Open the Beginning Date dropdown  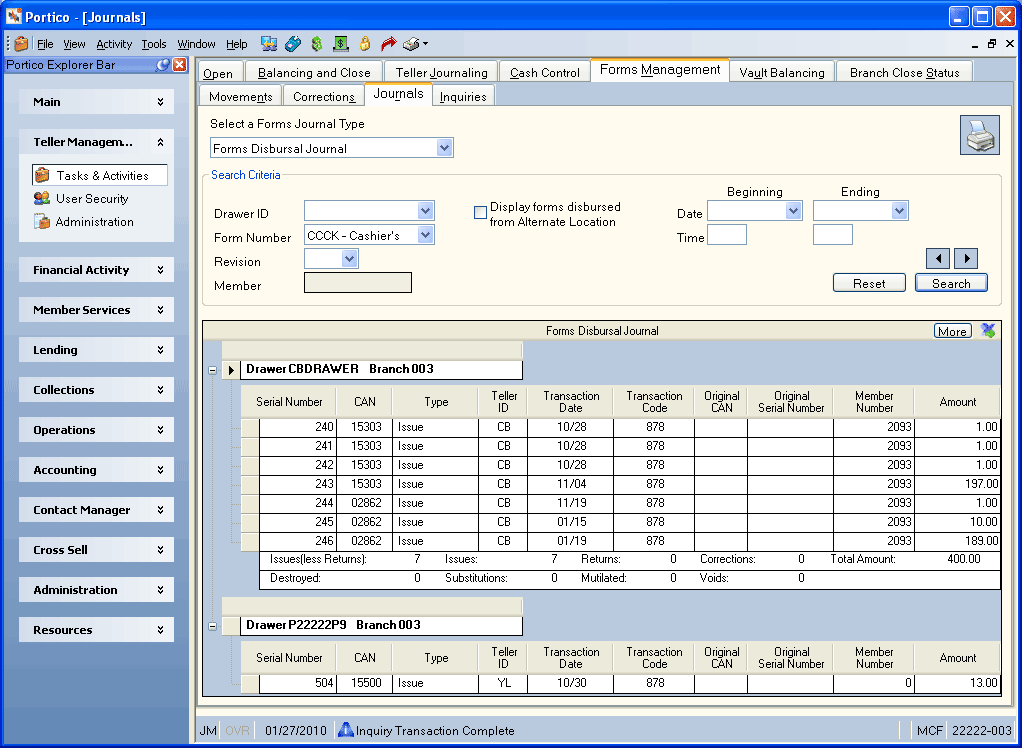coord(793,210)
